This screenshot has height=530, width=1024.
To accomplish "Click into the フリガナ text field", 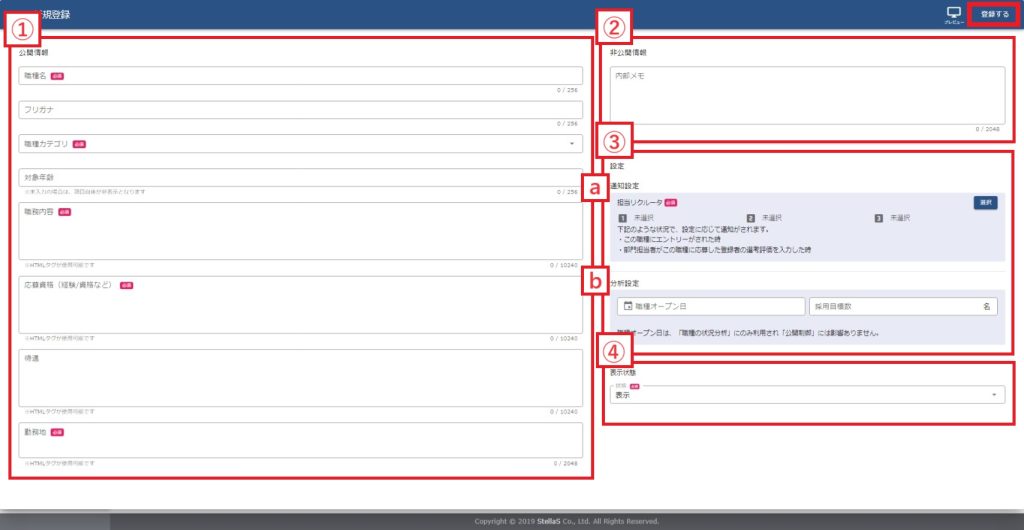I will (300, 109).
